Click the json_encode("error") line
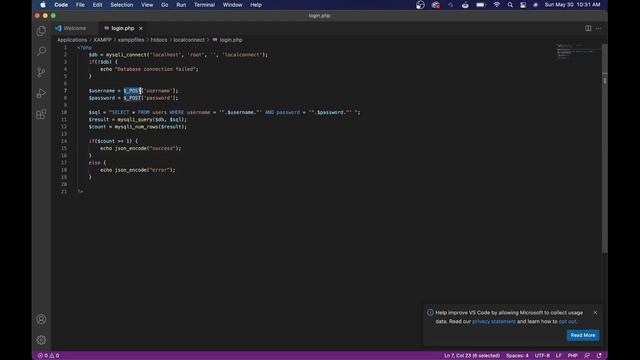The image size is (640, 360). [x=138, y=170]
